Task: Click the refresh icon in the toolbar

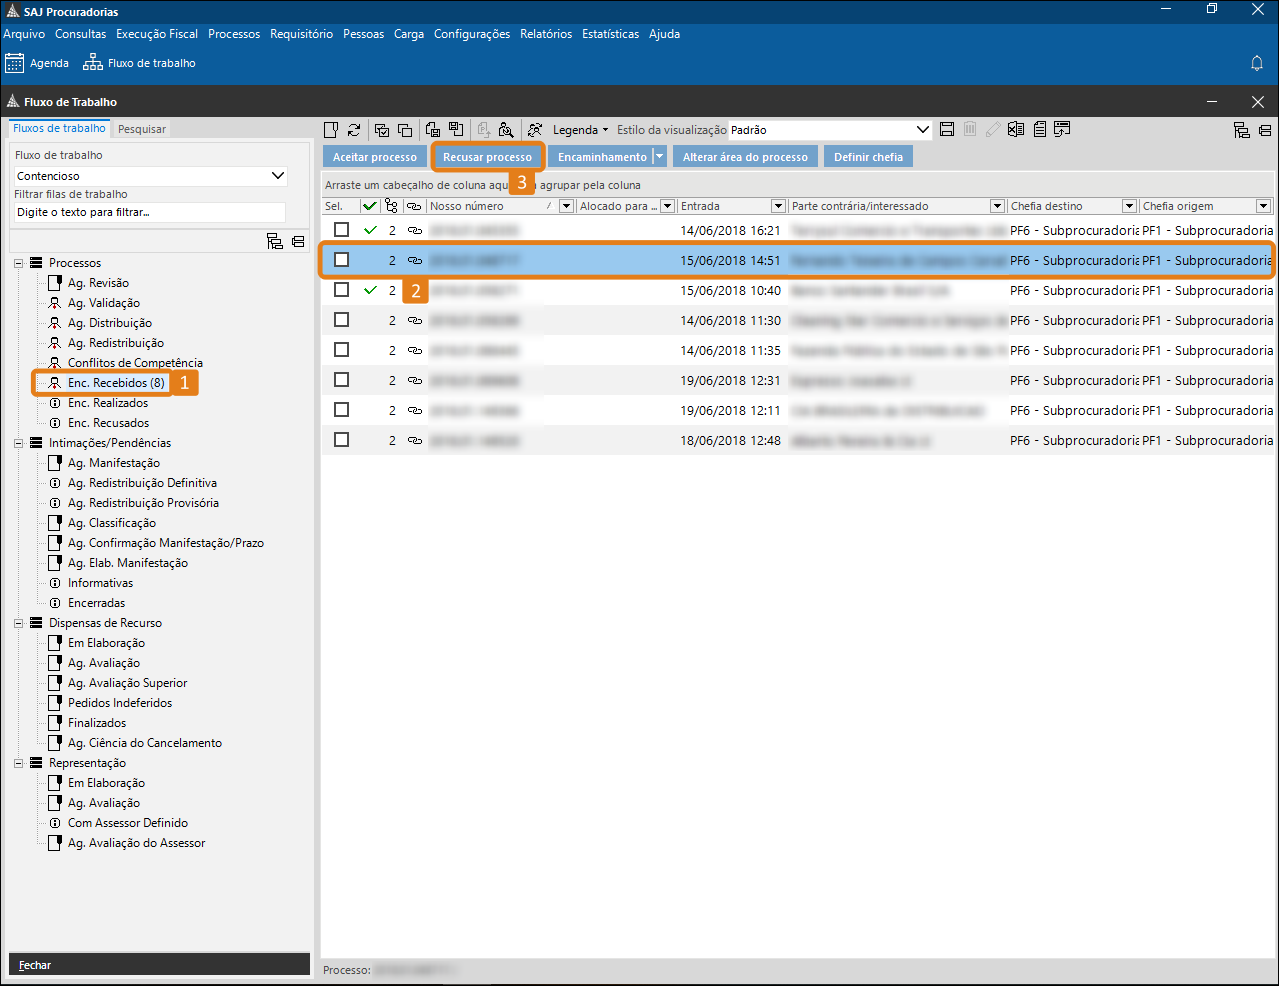Action: point(354,130)
